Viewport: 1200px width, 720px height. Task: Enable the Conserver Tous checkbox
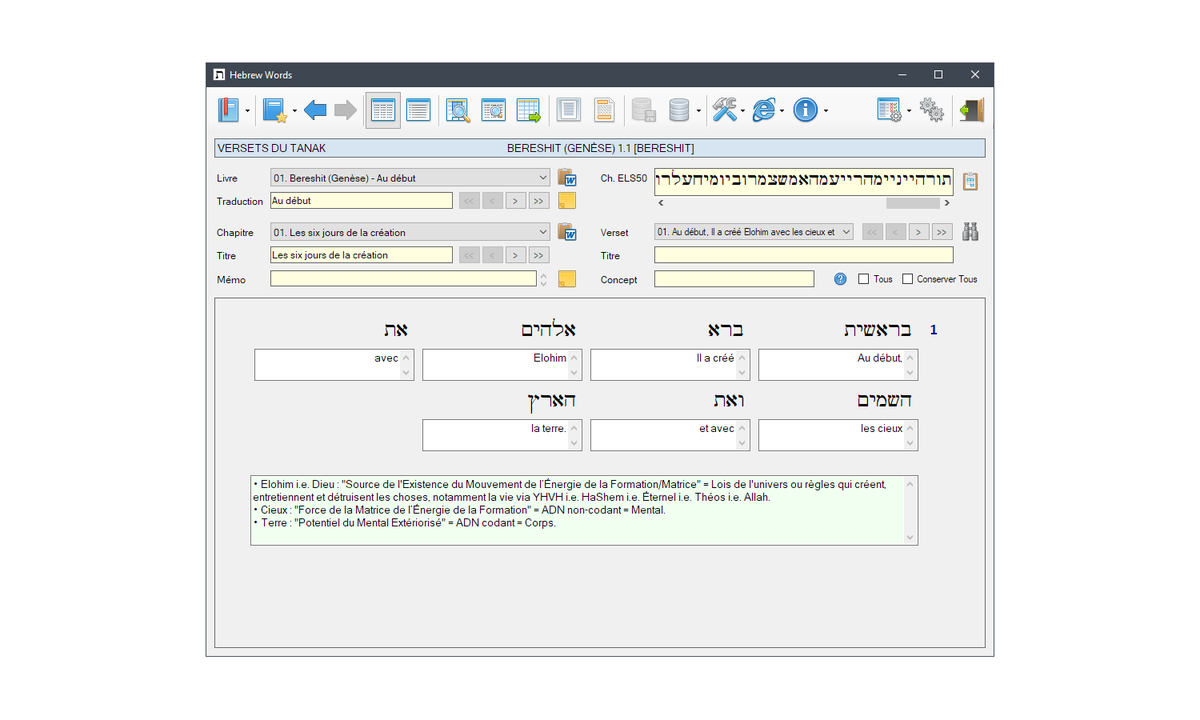(x=908, y=279)
